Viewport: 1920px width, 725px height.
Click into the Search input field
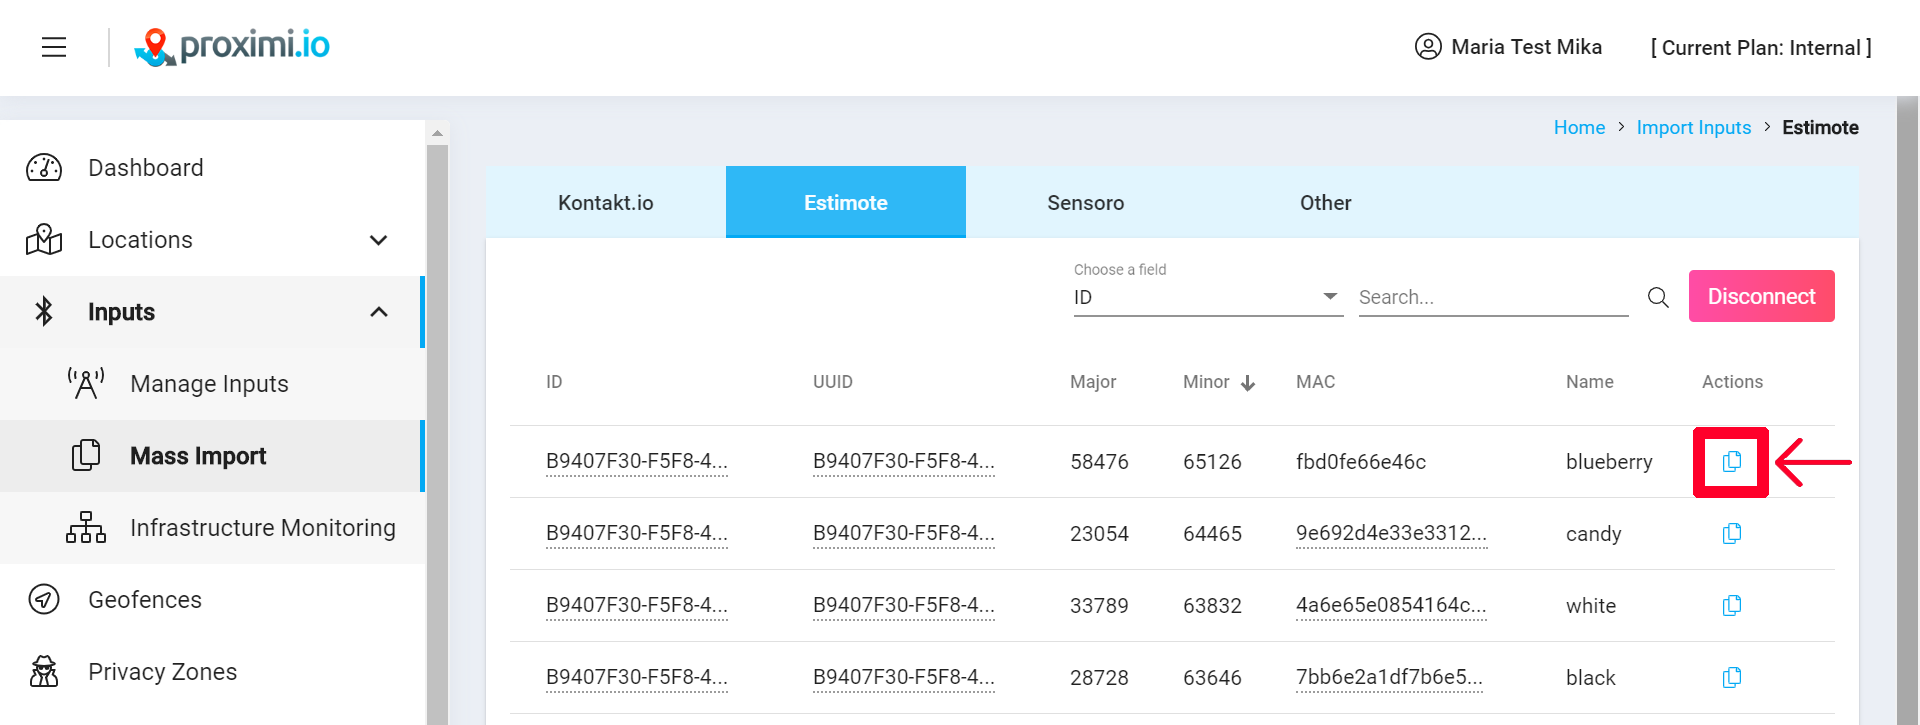(x=1494, y=297)
